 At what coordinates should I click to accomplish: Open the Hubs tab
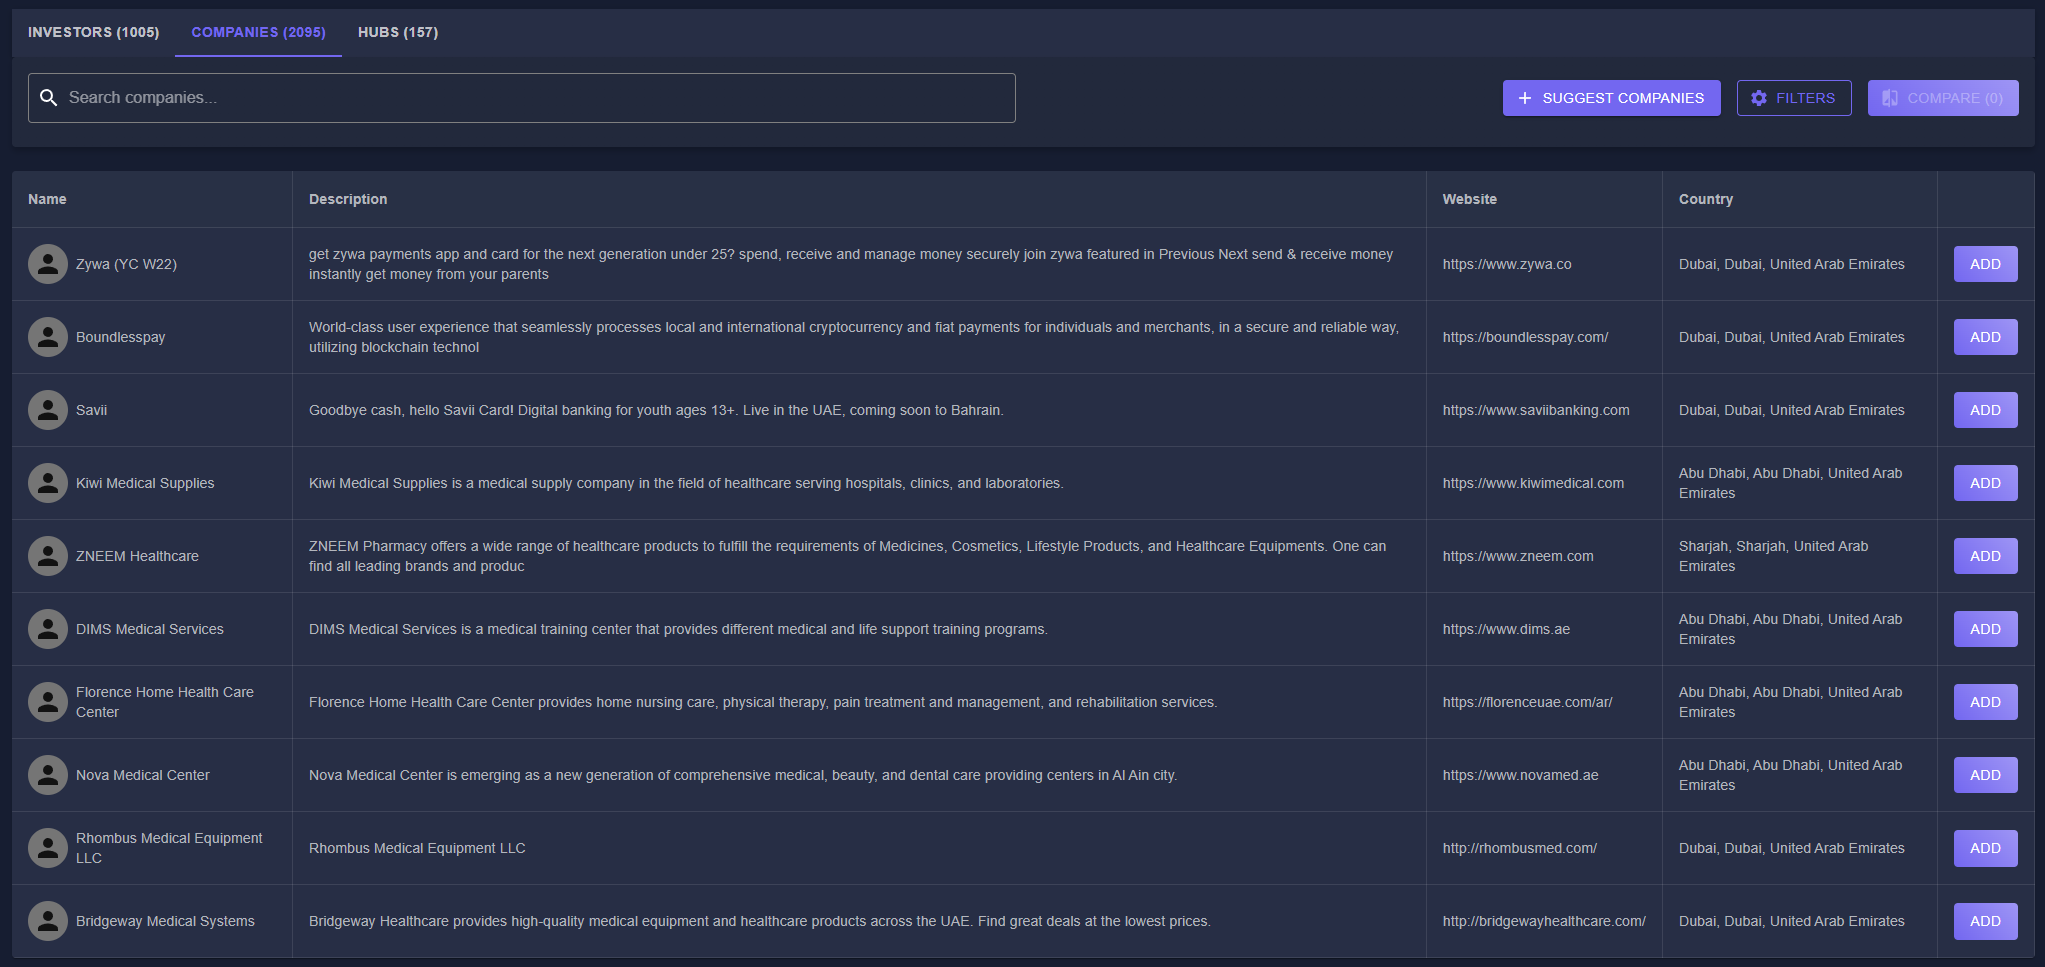[398, 32]
